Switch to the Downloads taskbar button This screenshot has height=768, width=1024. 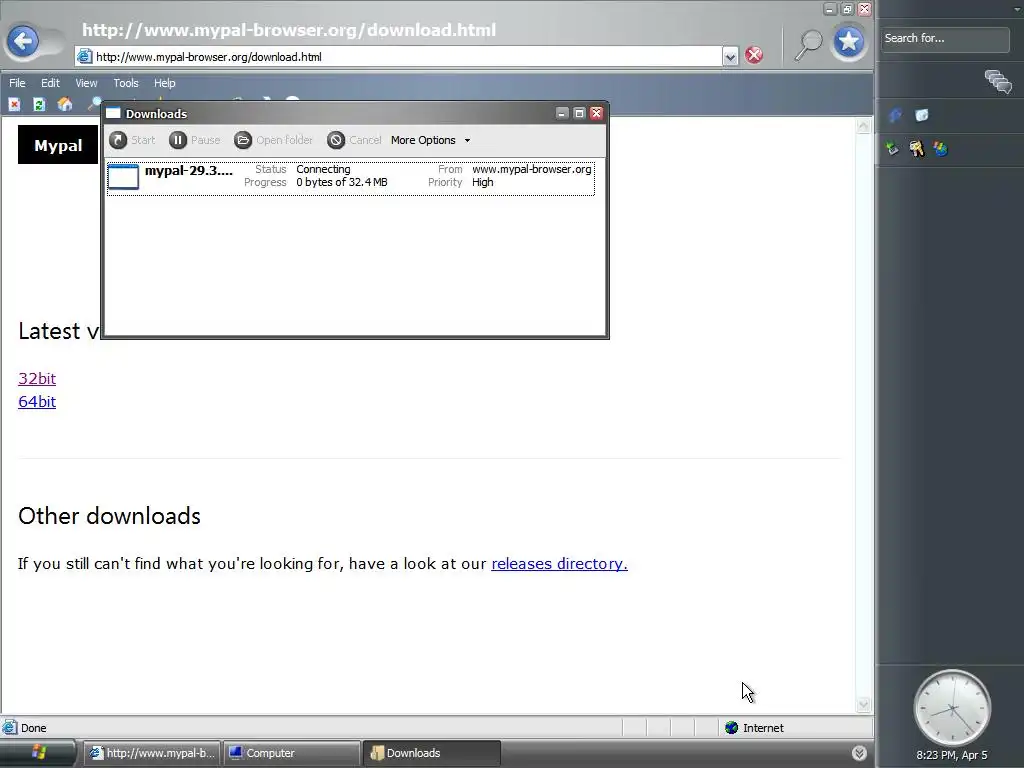click(432, 753)
